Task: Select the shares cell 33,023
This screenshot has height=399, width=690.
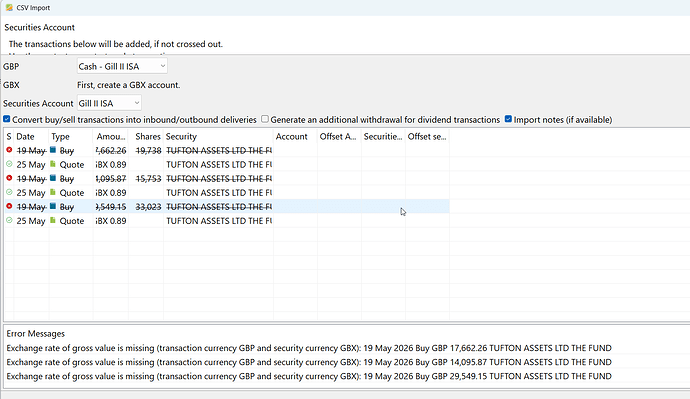Action: pos(148,207)
